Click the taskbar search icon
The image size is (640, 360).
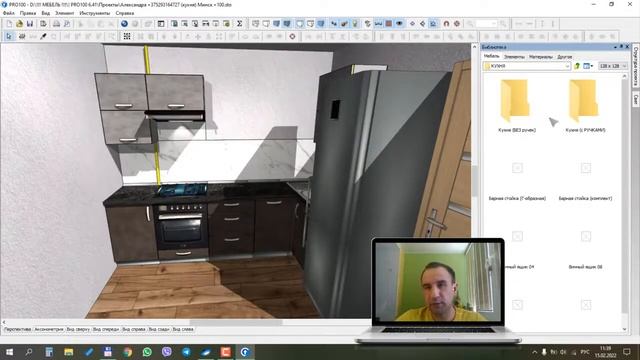click(29, 352)
